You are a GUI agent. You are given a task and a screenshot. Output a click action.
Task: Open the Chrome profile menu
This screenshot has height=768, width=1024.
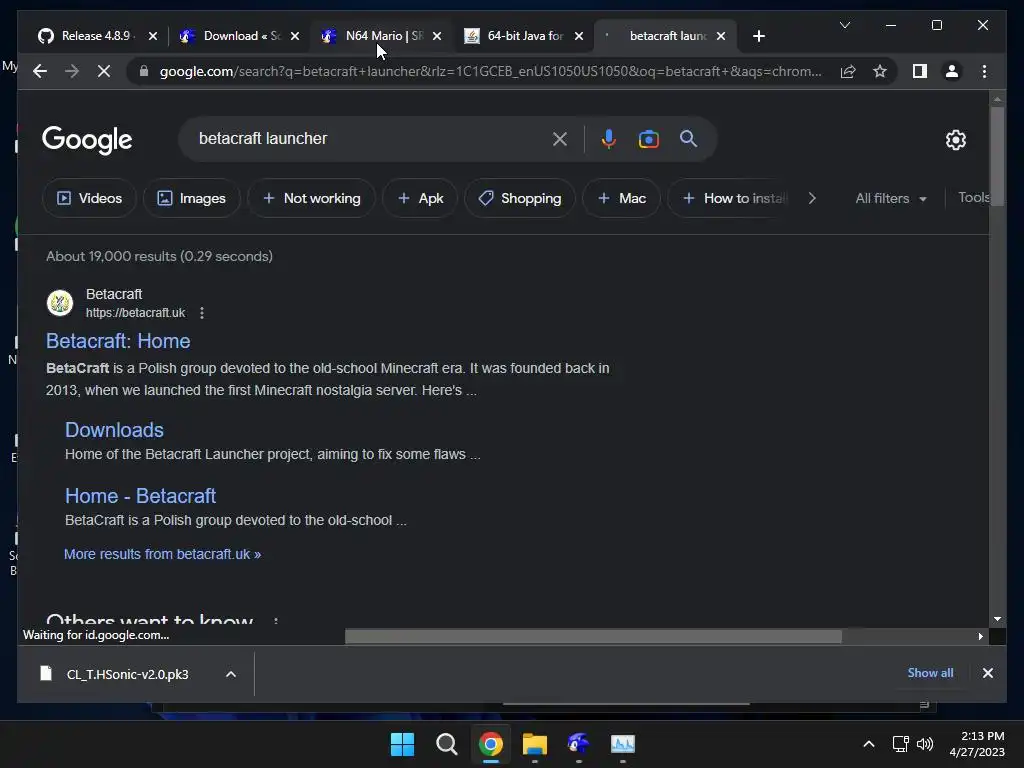(x=952, y=71)
